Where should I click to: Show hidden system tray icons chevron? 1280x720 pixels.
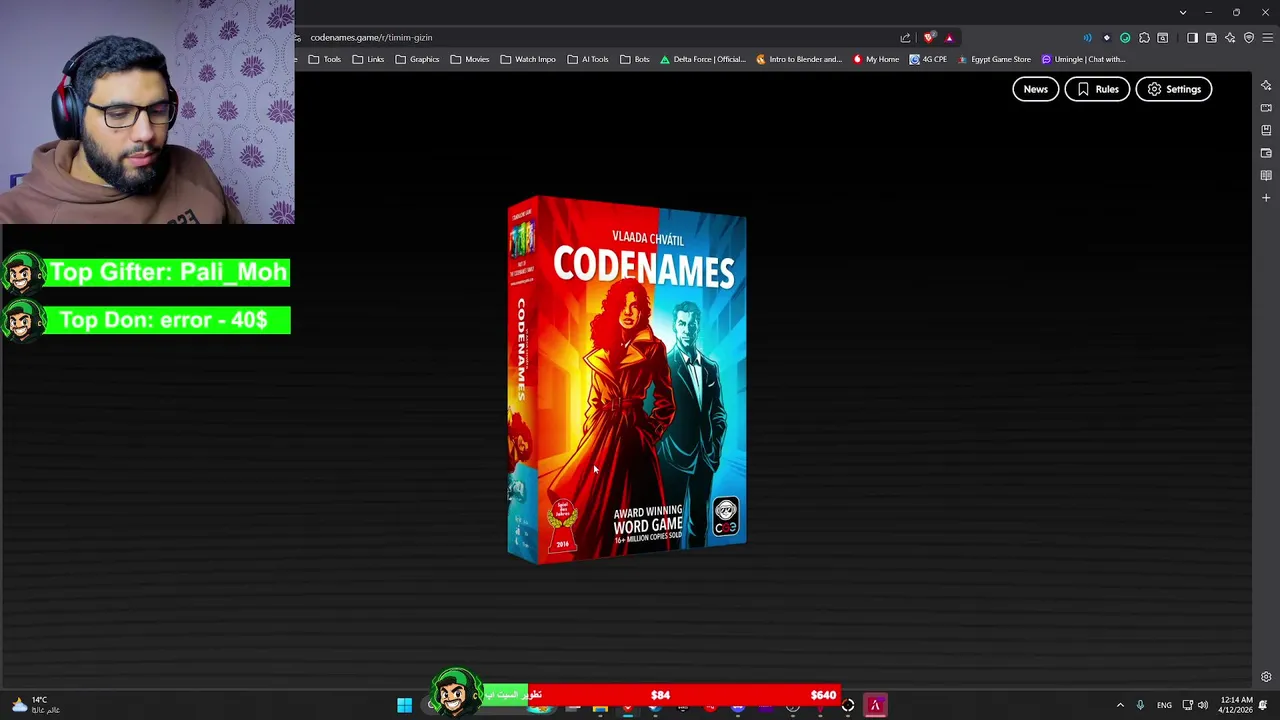point(1120,706)
